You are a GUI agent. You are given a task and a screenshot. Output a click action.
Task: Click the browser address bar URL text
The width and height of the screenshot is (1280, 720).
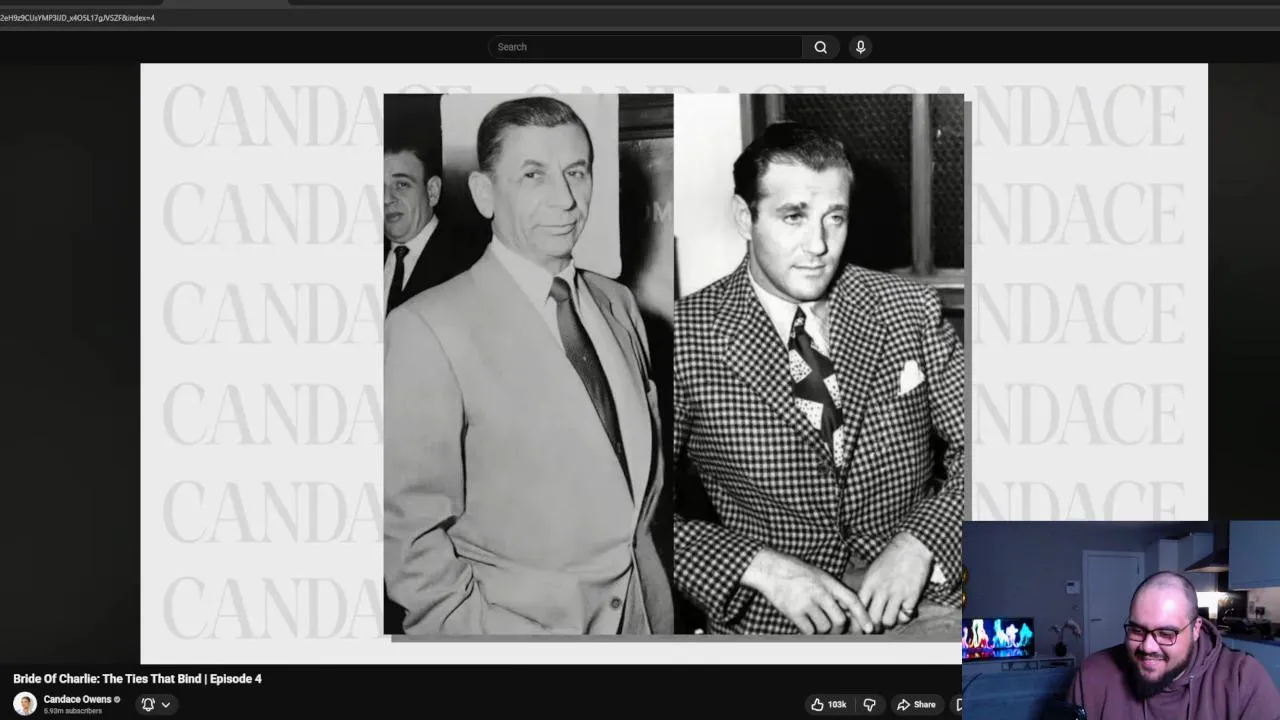point(78,18)
